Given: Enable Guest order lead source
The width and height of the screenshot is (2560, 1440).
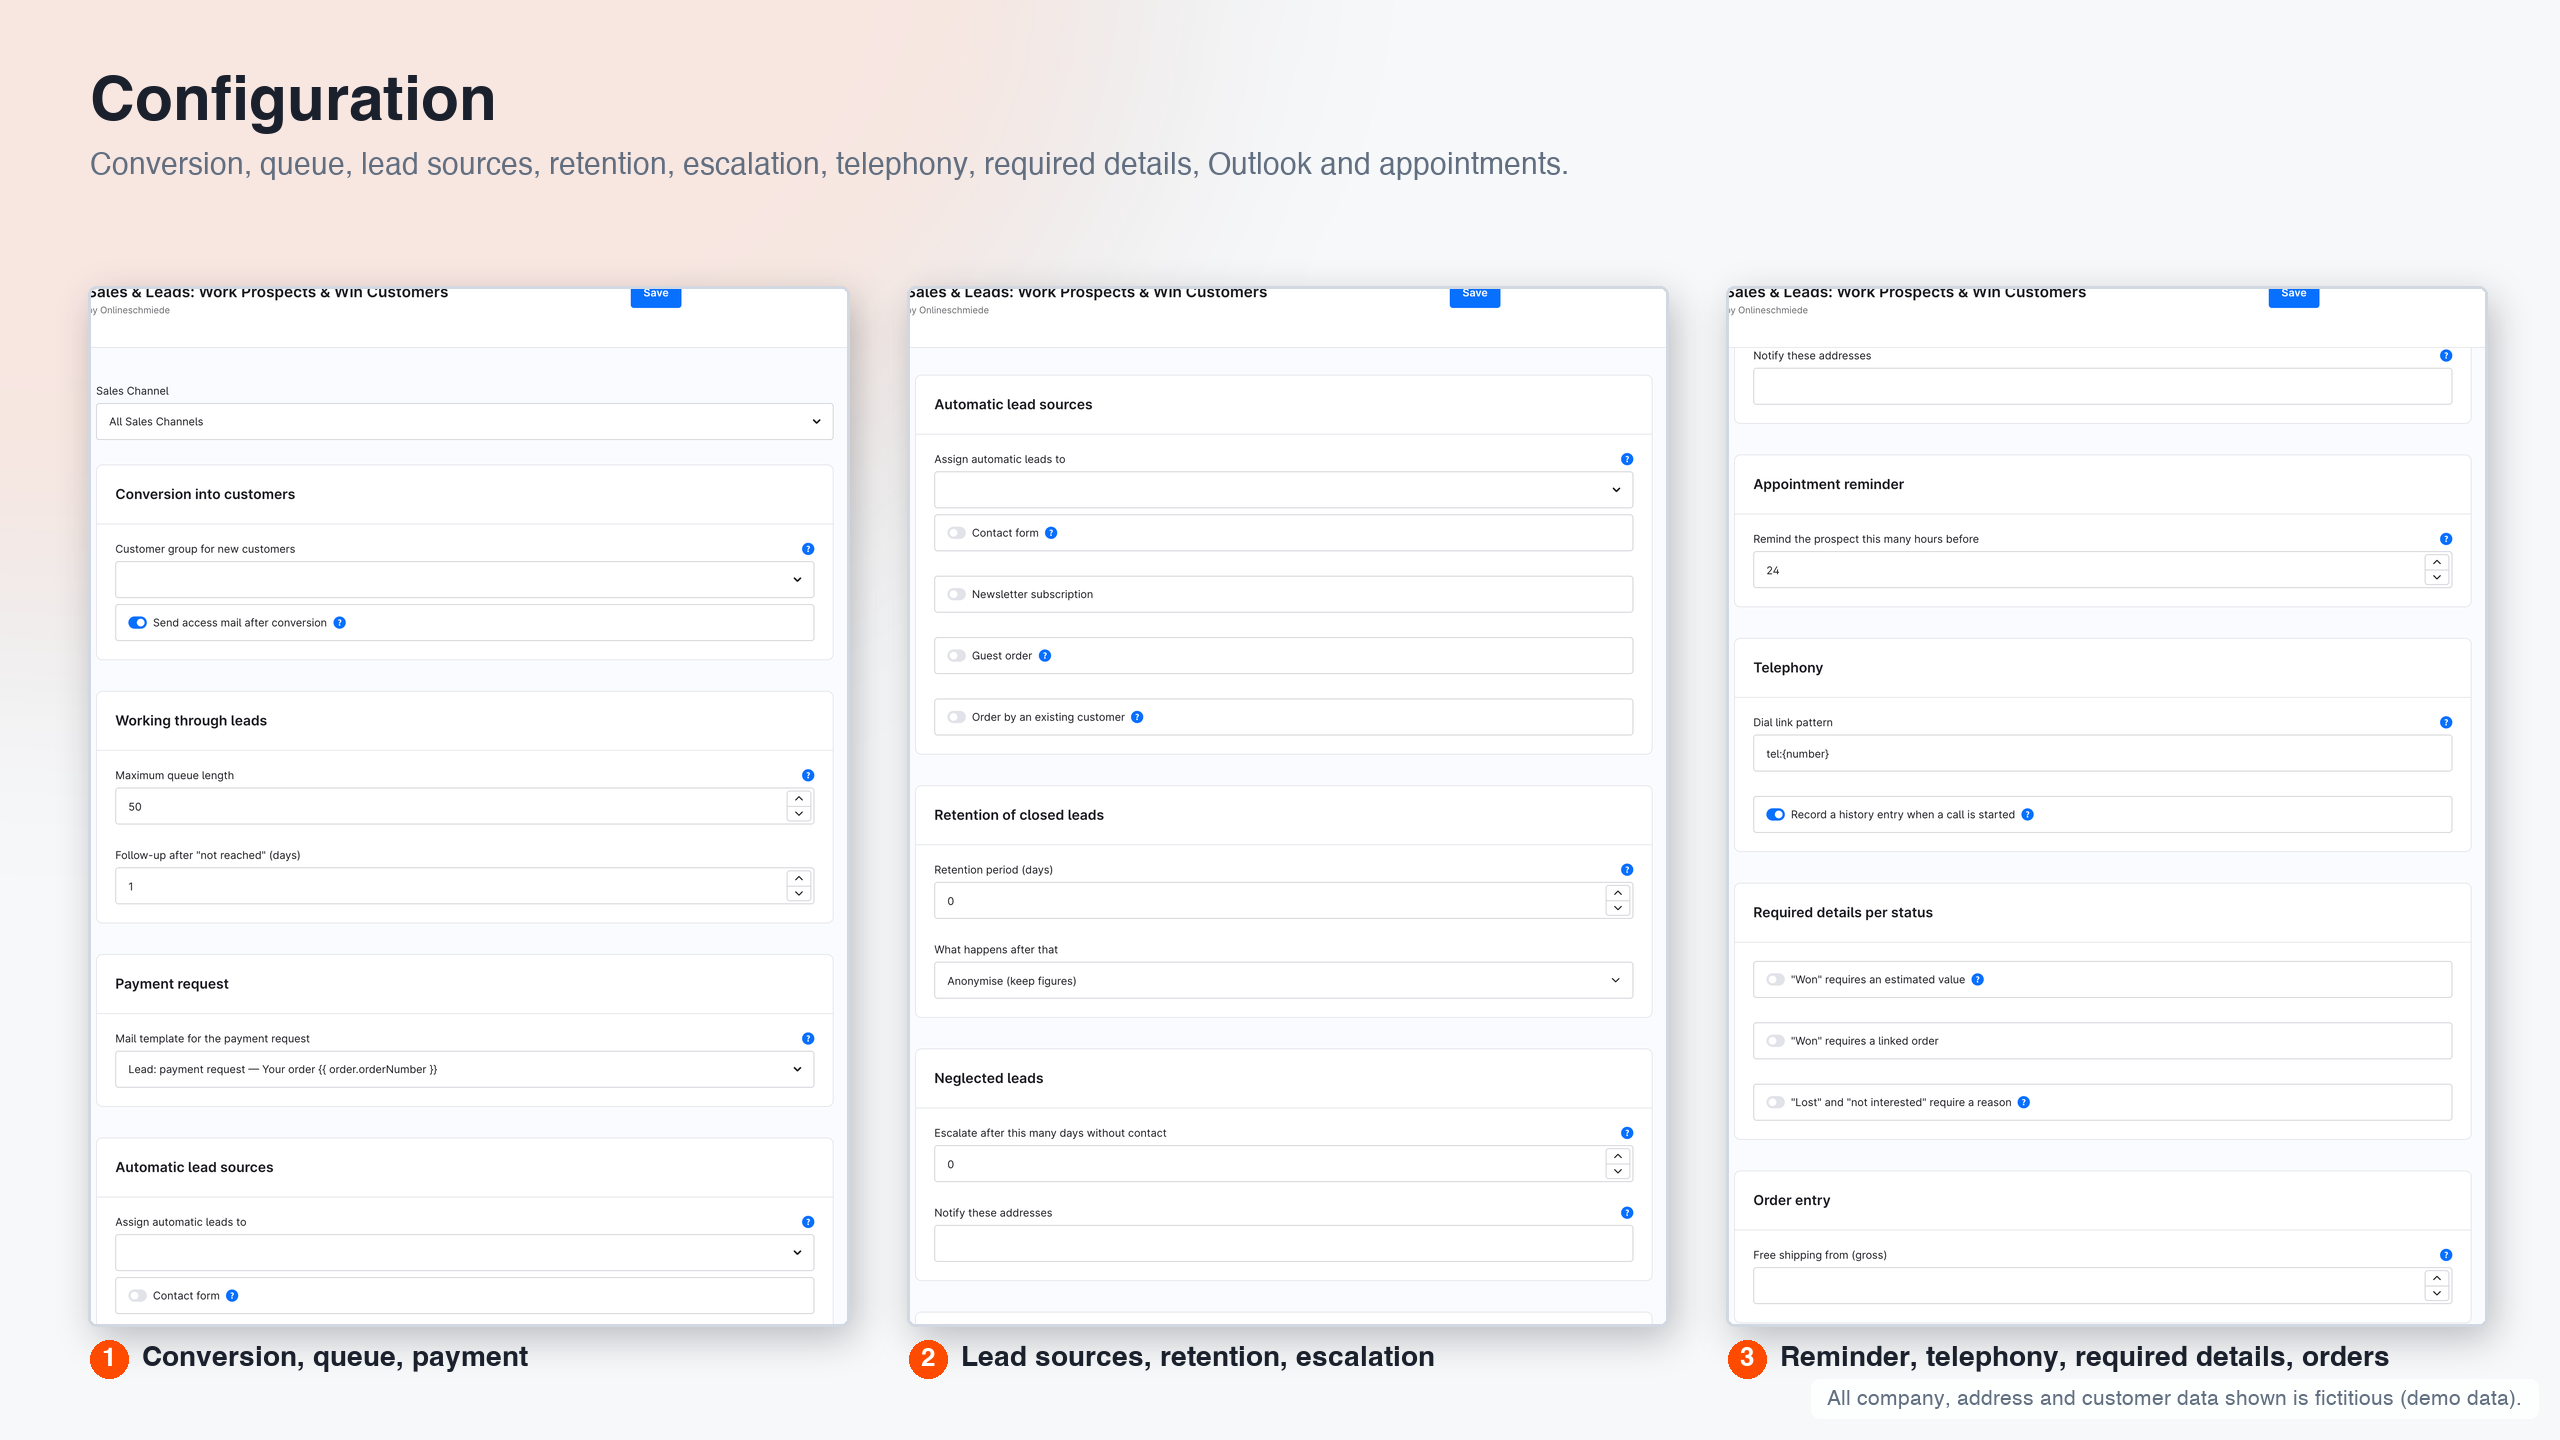Looking at the screenshot, I should (956, 656).
